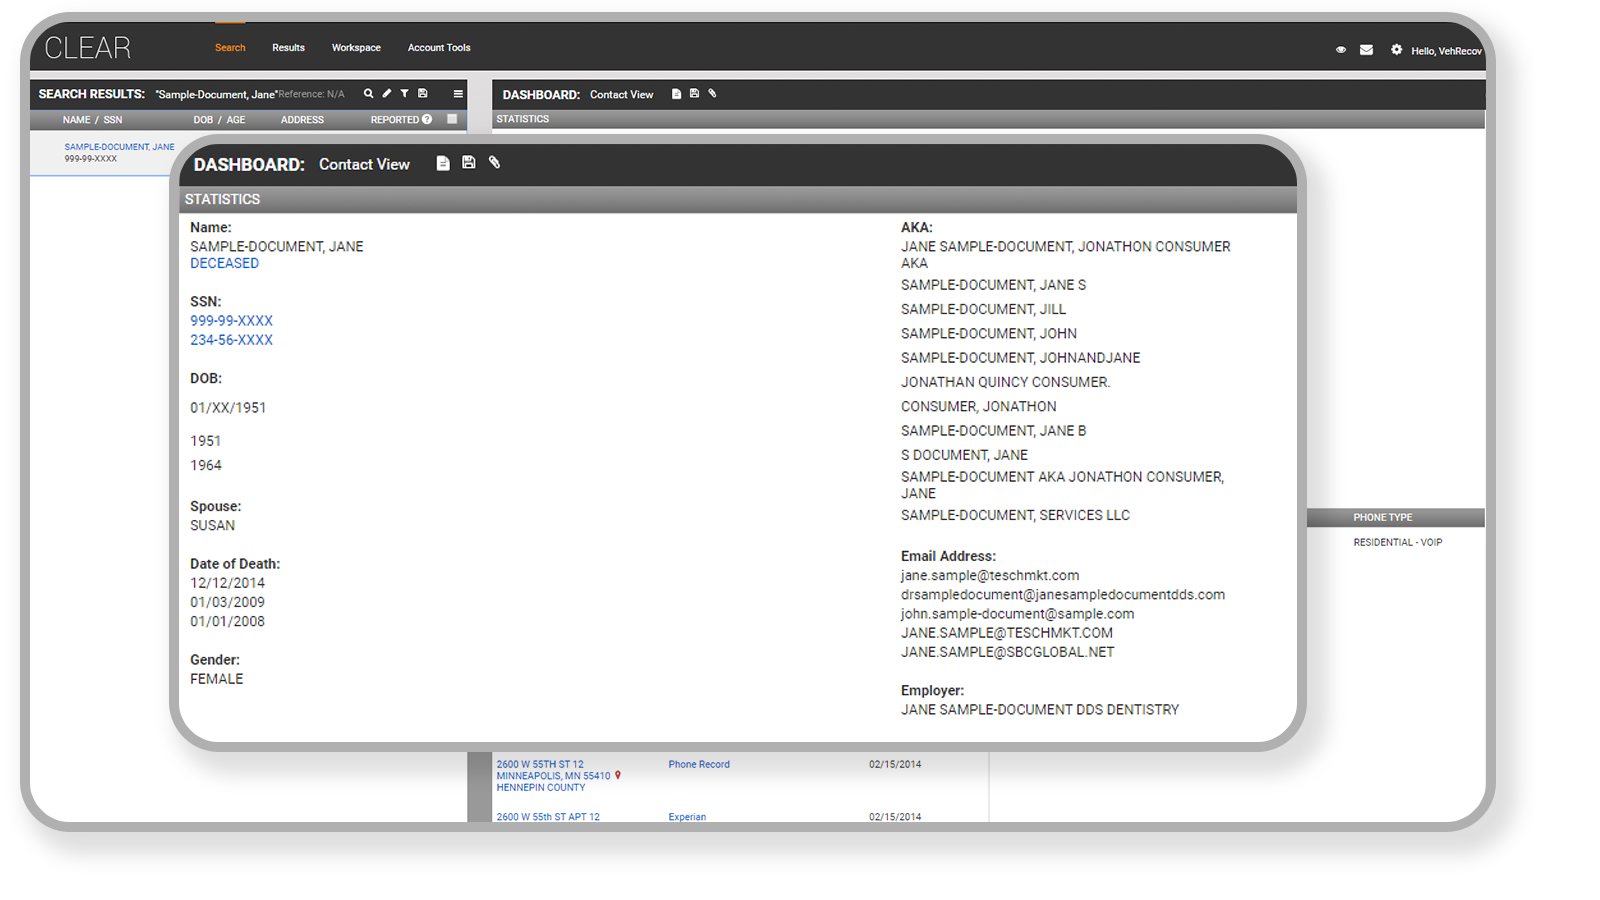Click save icon in Search Results header
Image resolution: width=1600 pixels, height=900 pixels.
(x=423, y=94)
